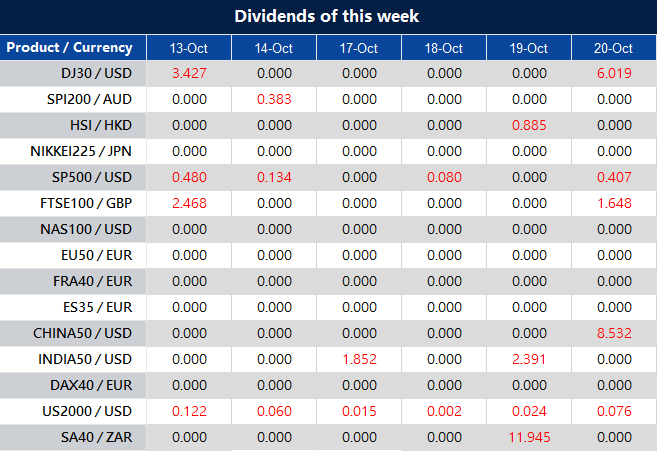Viewport: 659px width, 451px height.
Task: Click the Product / Currency header cell
Action: 70,48
